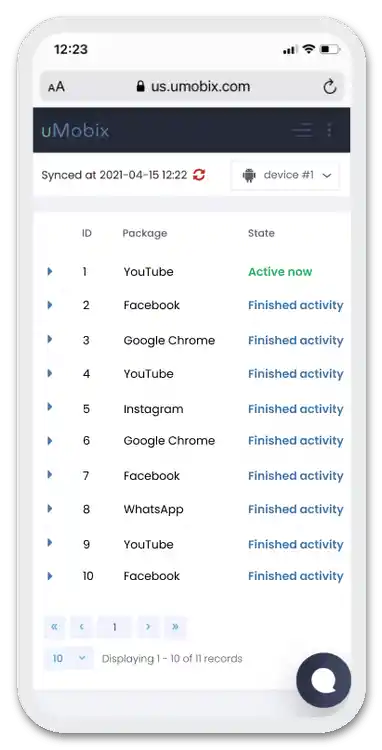The height and width of the screenshot is (750, 382).
Task: Open the device #1 dropdown
Action: (x=285, y=175)
